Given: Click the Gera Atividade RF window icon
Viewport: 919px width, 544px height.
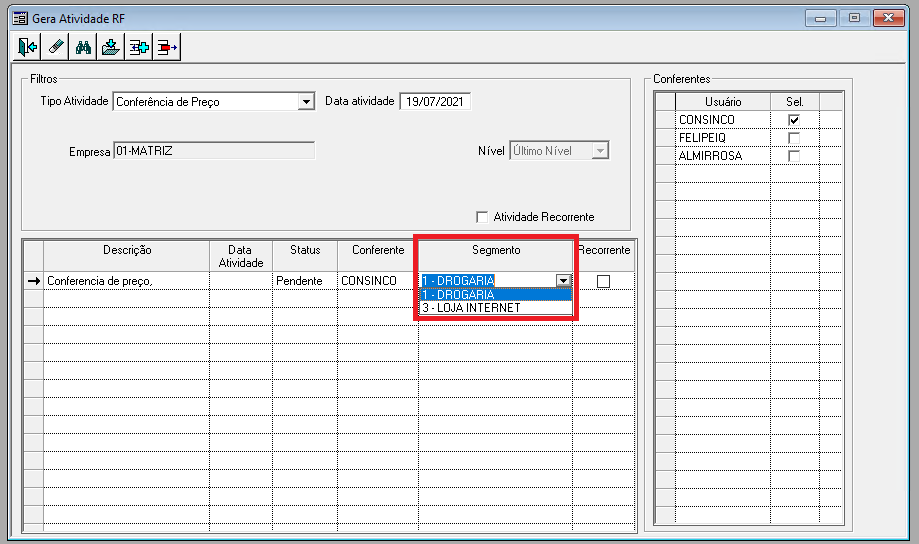Looking at the screenshot, I should click(20, 18).
